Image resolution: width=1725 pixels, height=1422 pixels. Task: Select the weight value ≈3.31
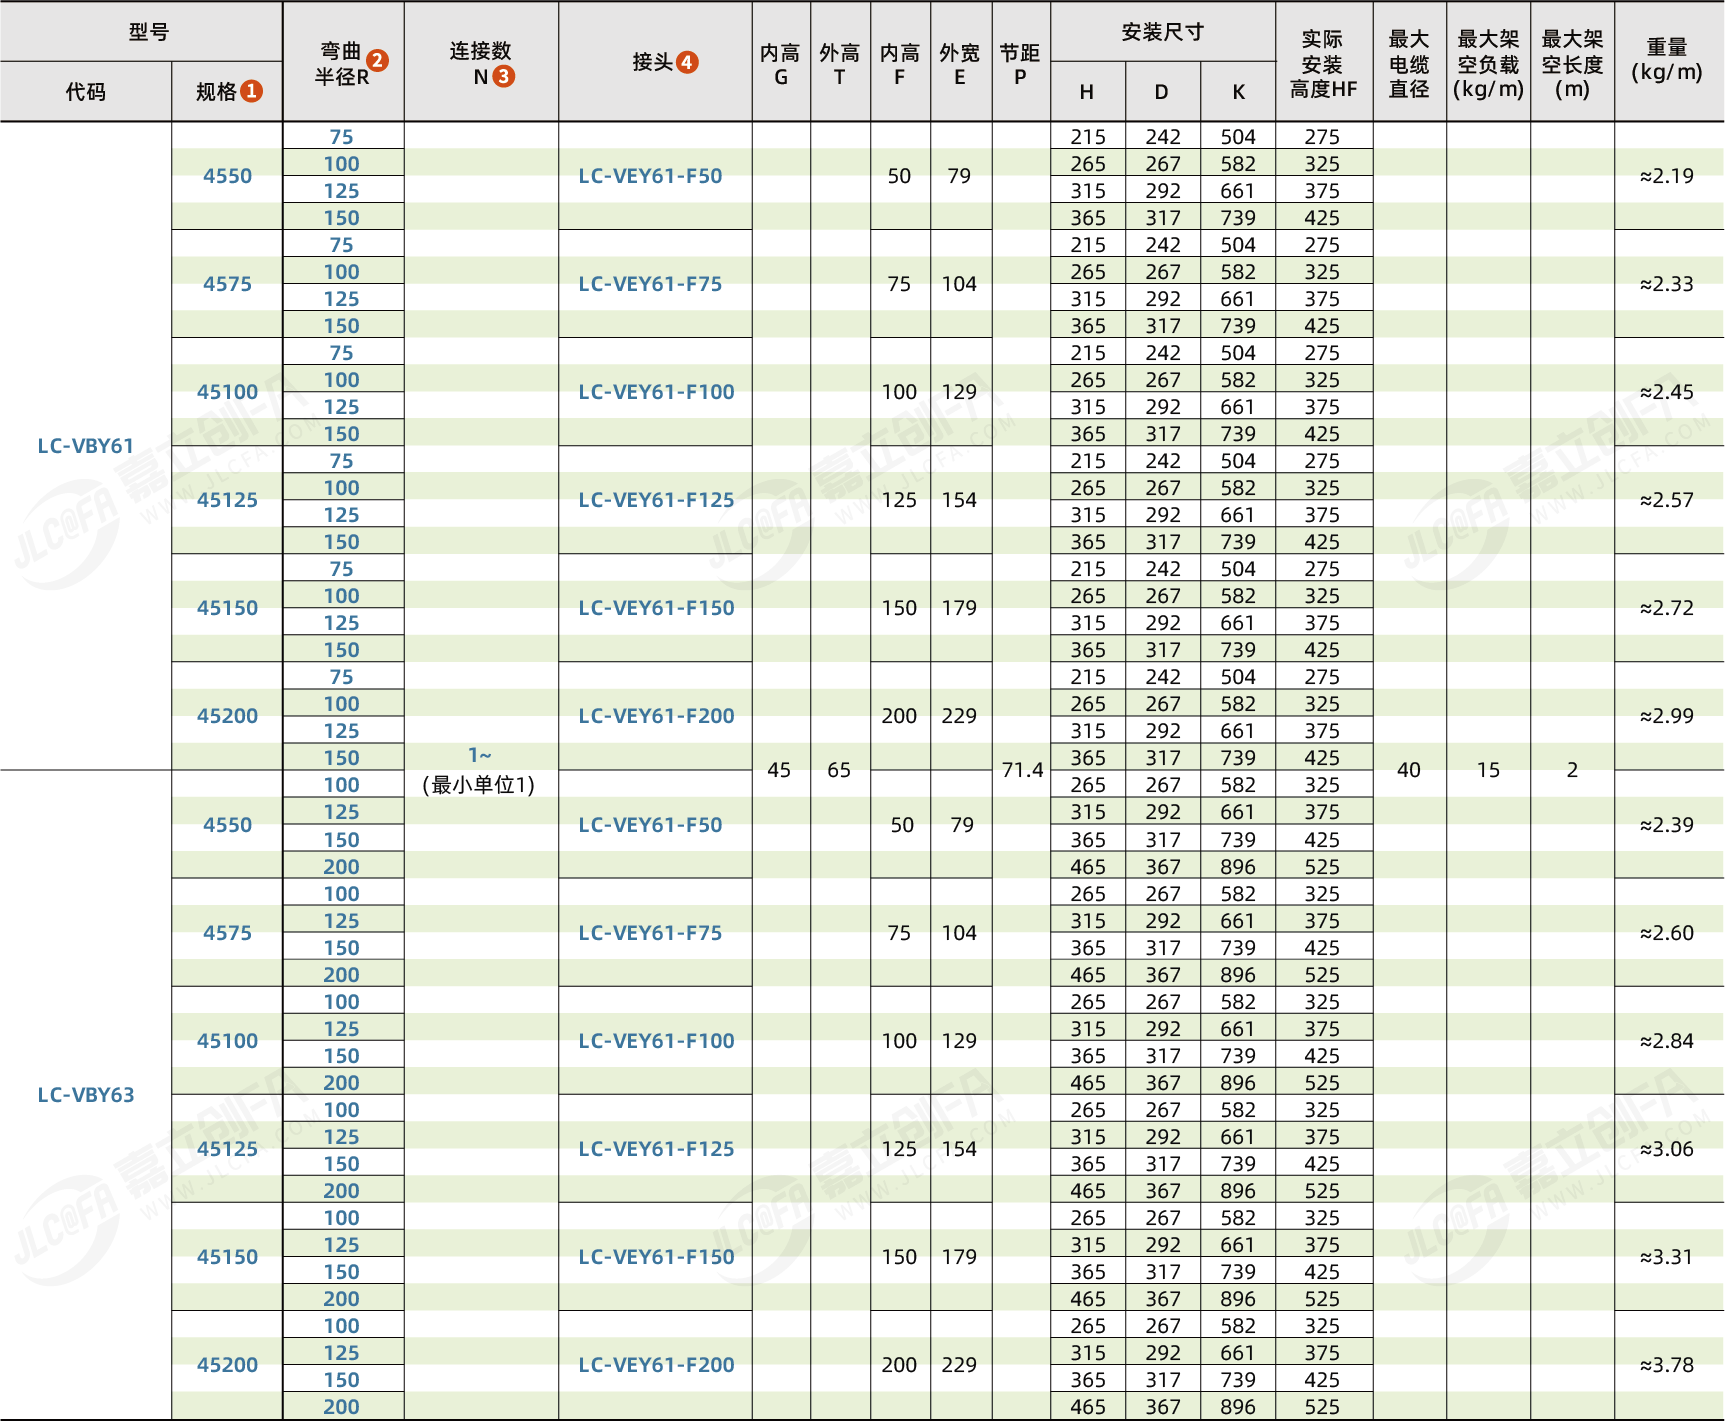tap(1667, 1257)
